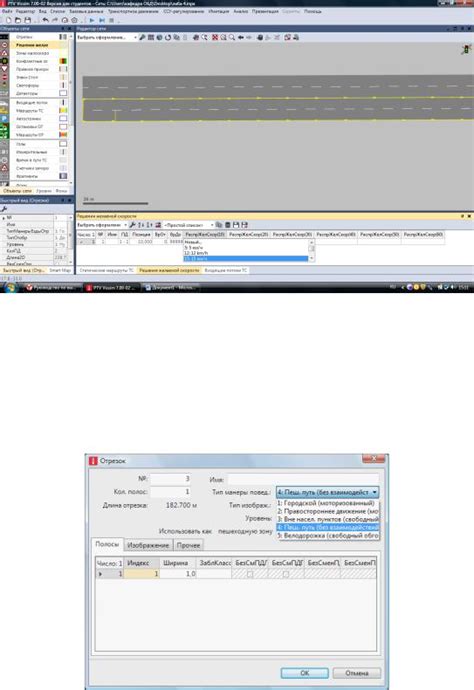Click the wrench icon in speed decisions list toolbar

point(132,225)
